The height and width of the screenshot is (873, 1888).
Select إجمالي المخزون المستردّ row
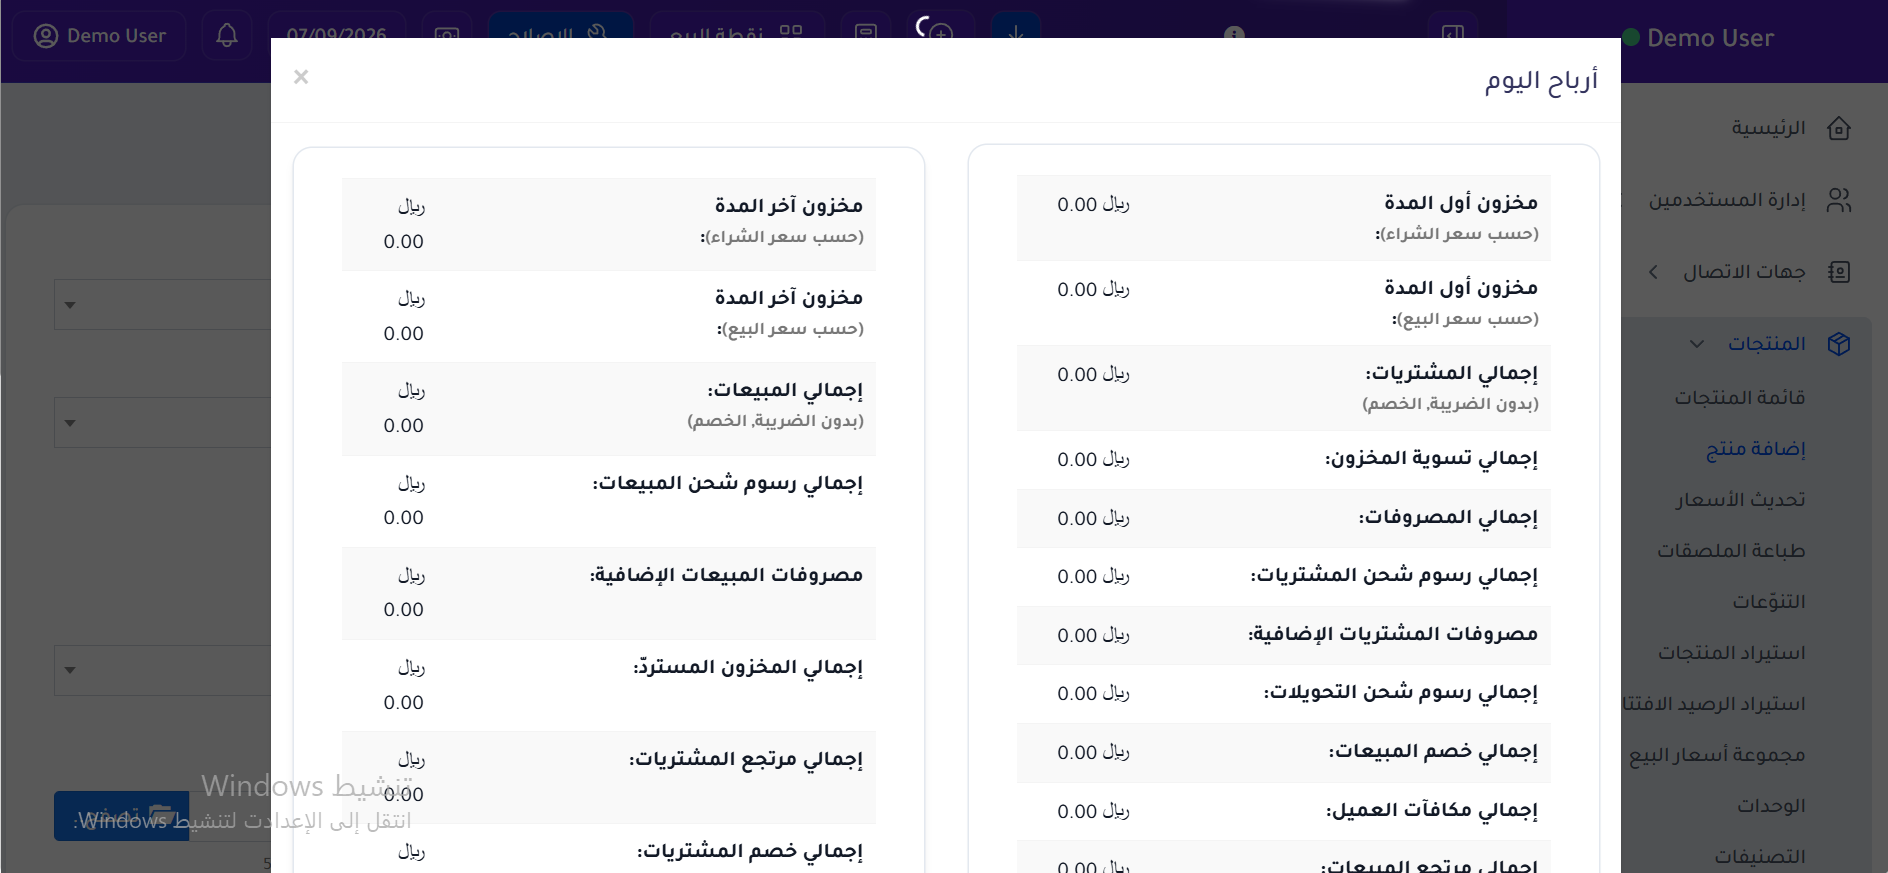[x=609, y=686]
